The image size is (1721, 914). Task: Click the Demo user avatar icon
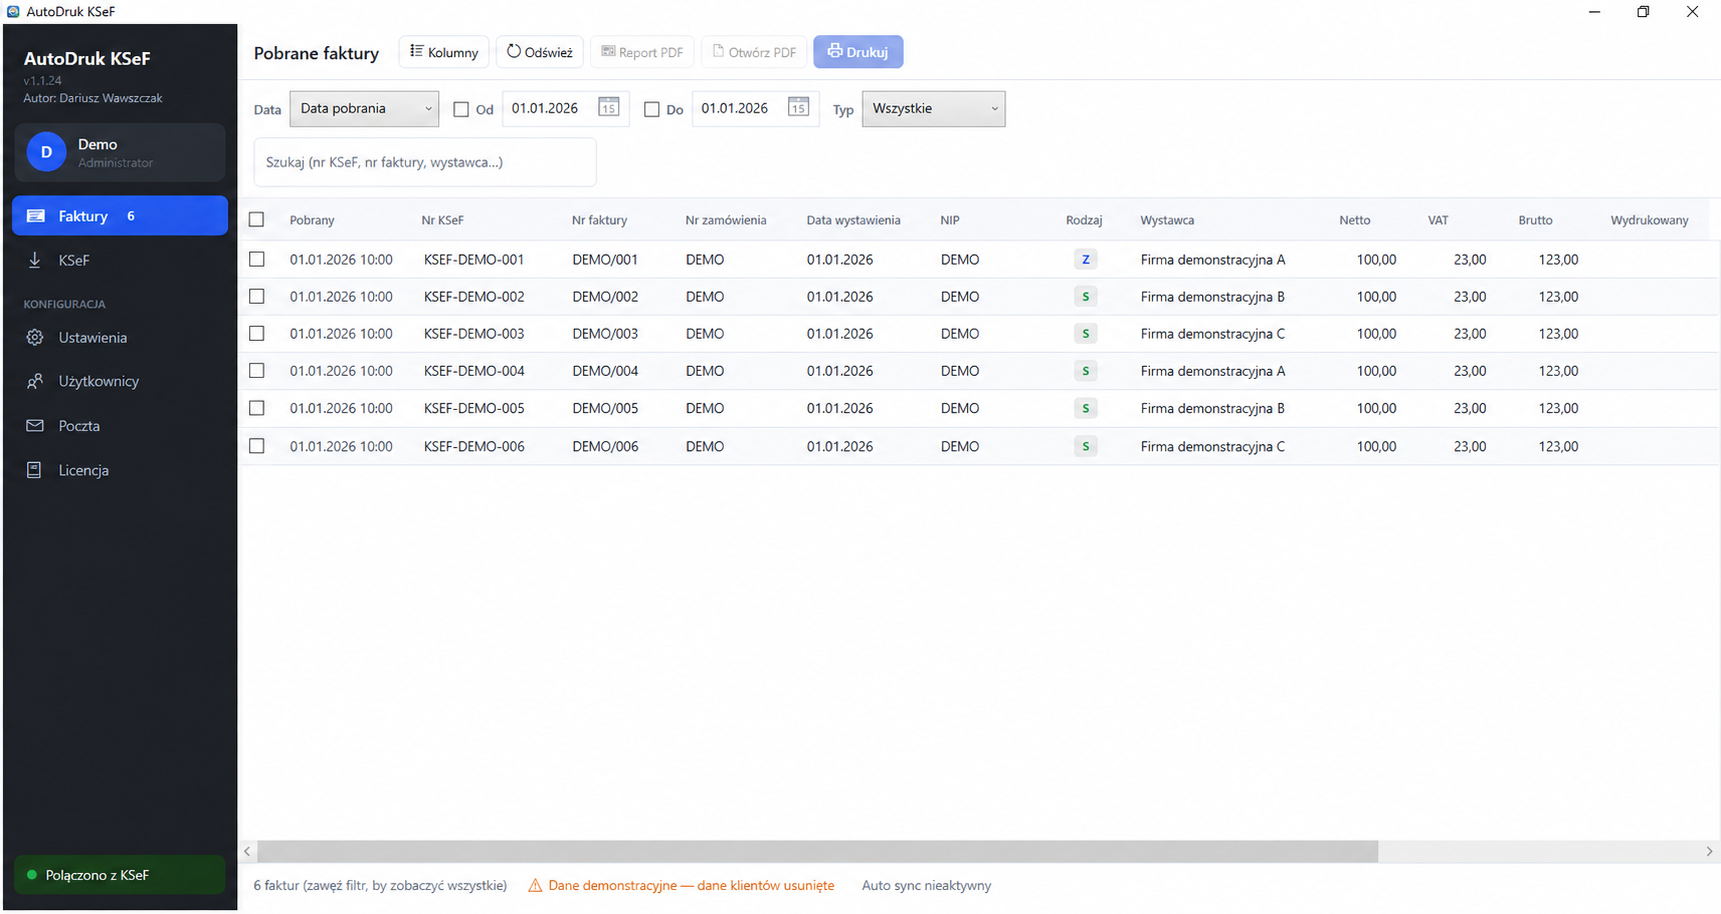(x=46, y=152)
